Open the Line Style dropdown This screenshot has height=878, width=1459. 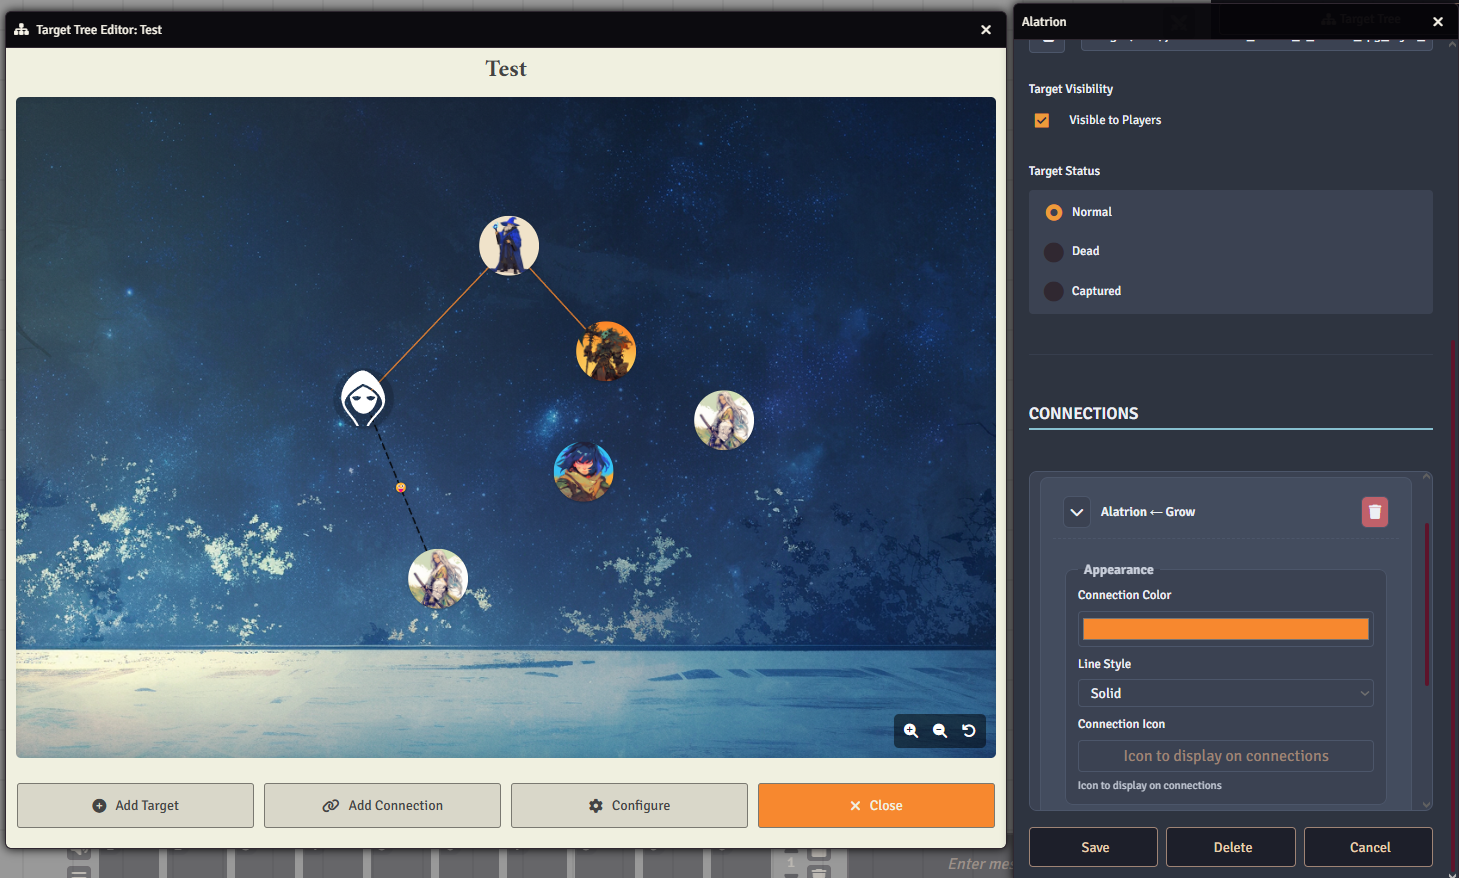pos(1226,693)
